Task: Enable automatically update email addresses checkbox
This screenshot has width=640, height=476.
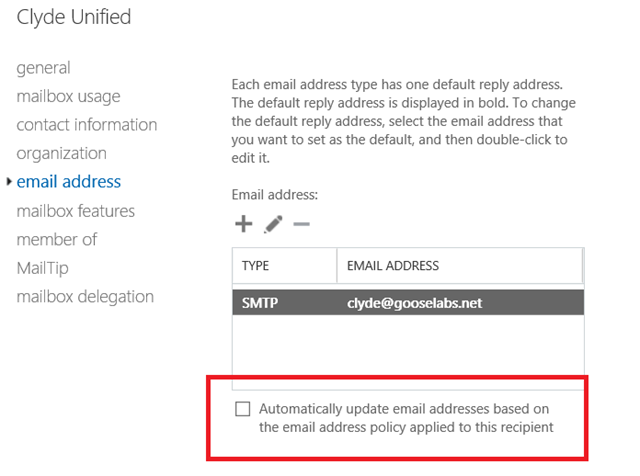Action: 242,409
